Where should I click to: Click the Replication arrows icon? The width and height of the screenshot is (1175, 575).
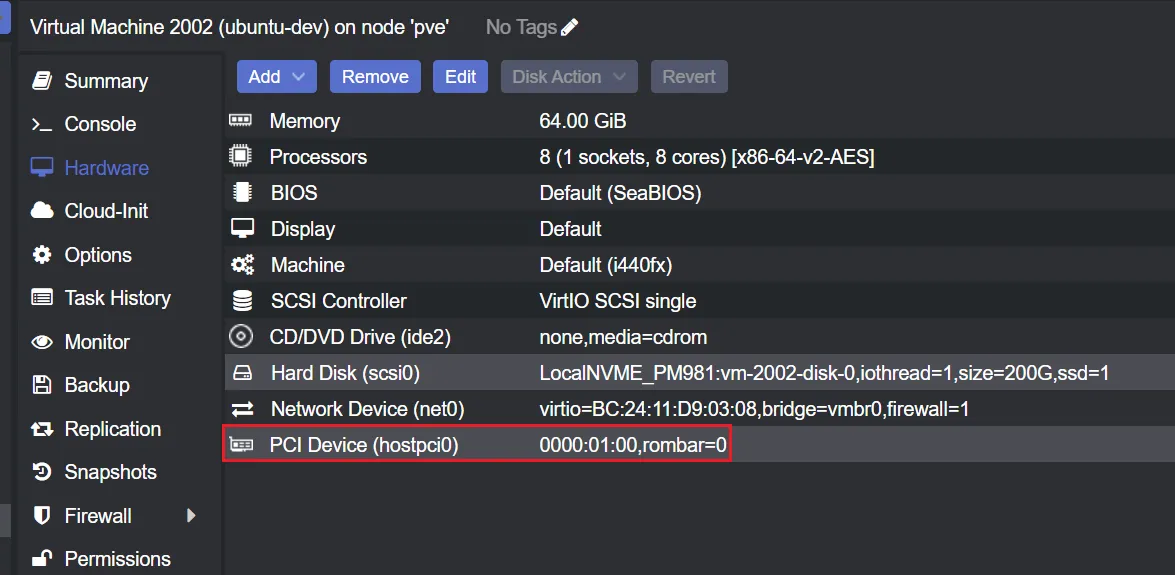coord(42,429)
